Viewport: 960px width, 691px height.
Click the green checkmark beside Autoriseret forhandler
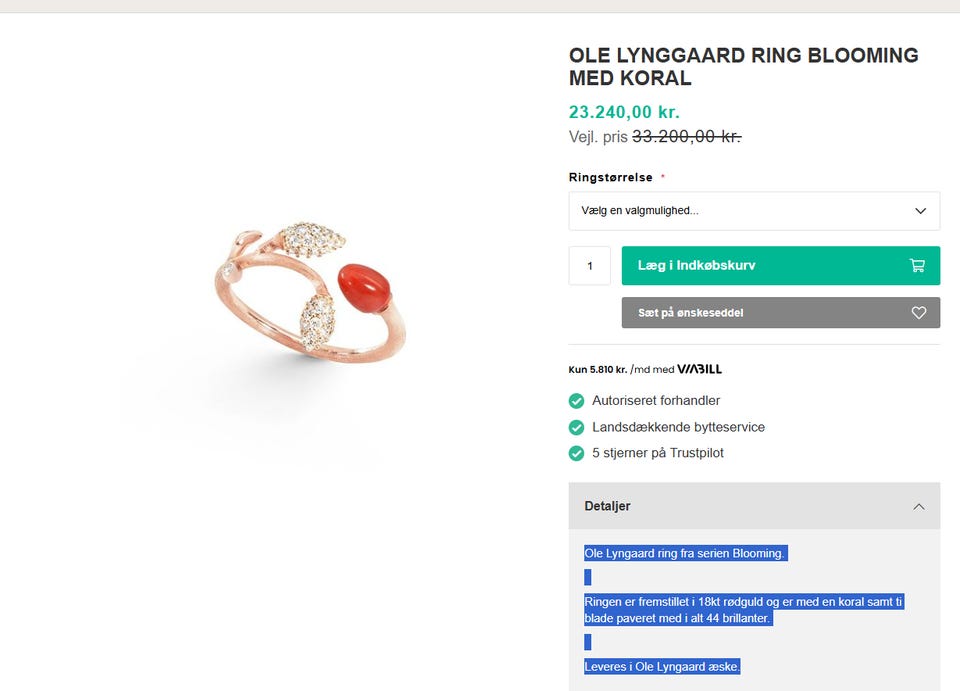576,400
